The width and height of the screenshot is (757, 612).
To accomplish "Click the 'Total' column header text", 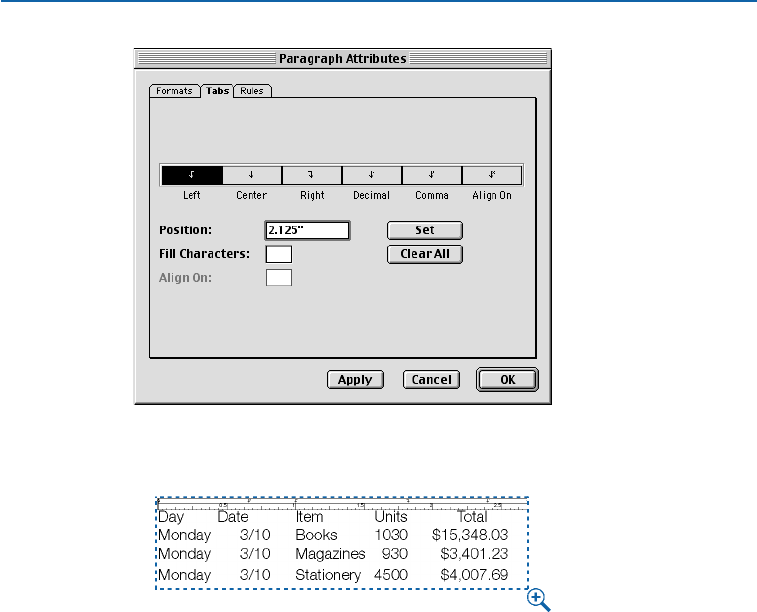I will click(x=472, y=517).
